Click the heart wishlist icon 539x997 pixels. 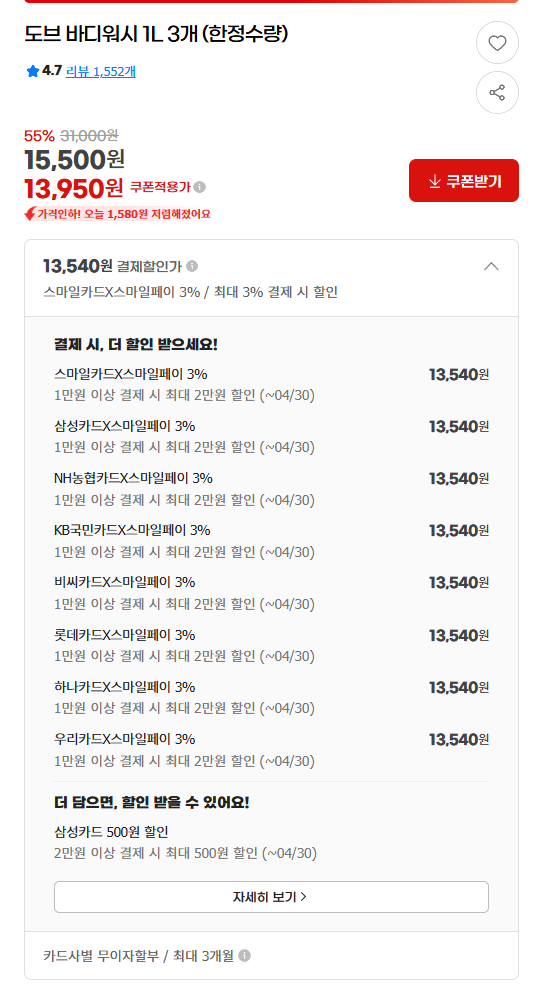(x=497, y=43)
